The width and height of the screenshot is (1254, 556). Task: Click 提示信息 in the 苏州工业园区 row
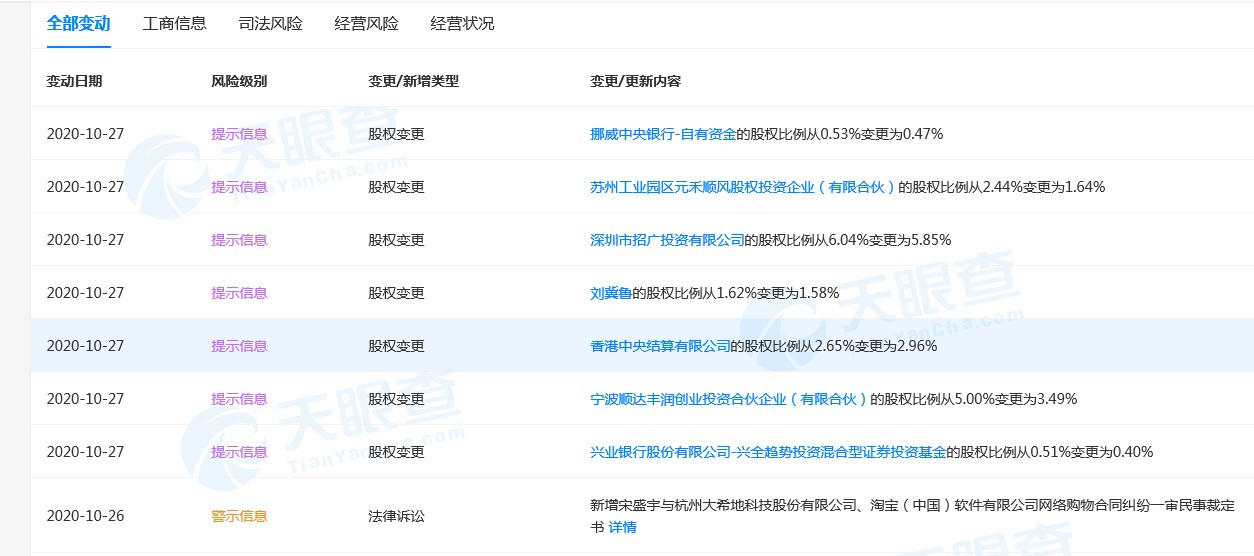coord(239,186)
